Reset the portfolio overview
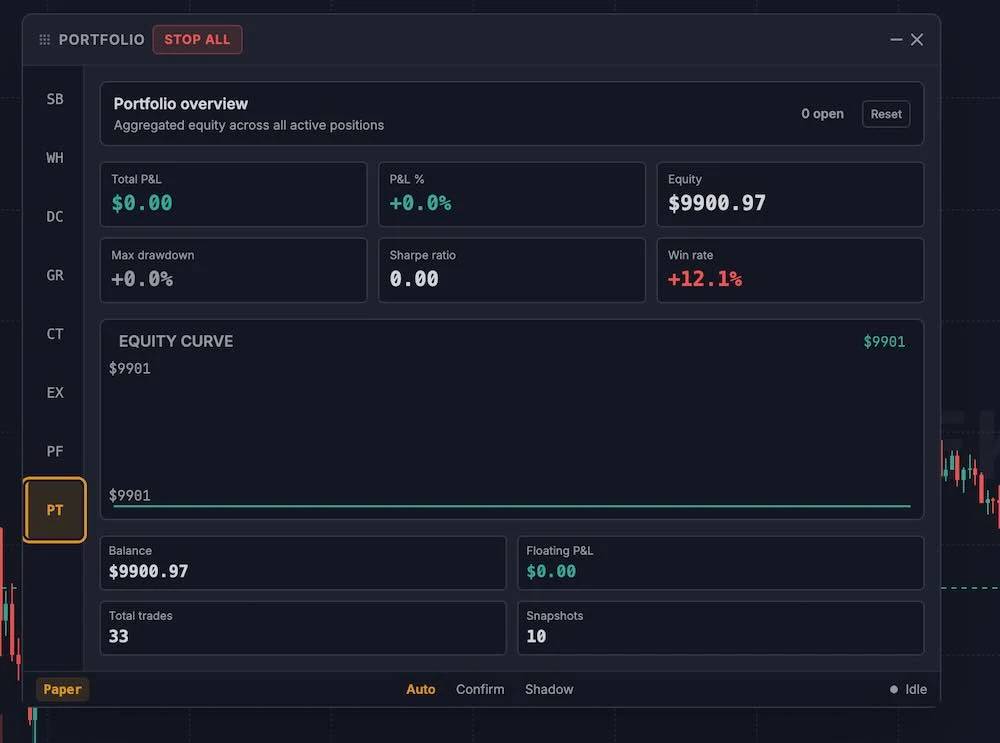 [x=886, y=114]
